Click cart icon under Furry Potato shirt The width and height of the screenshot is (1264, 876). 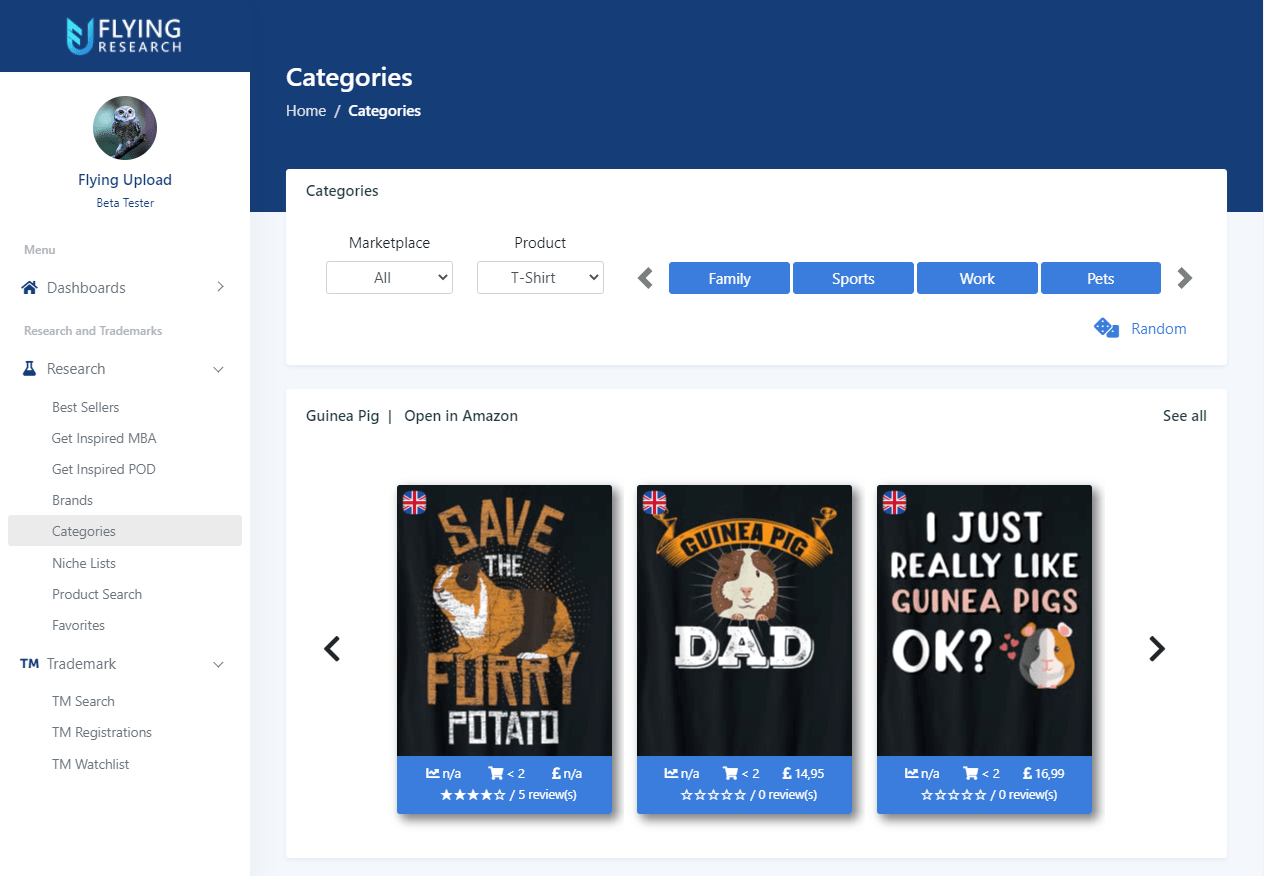tap(495, 773)
